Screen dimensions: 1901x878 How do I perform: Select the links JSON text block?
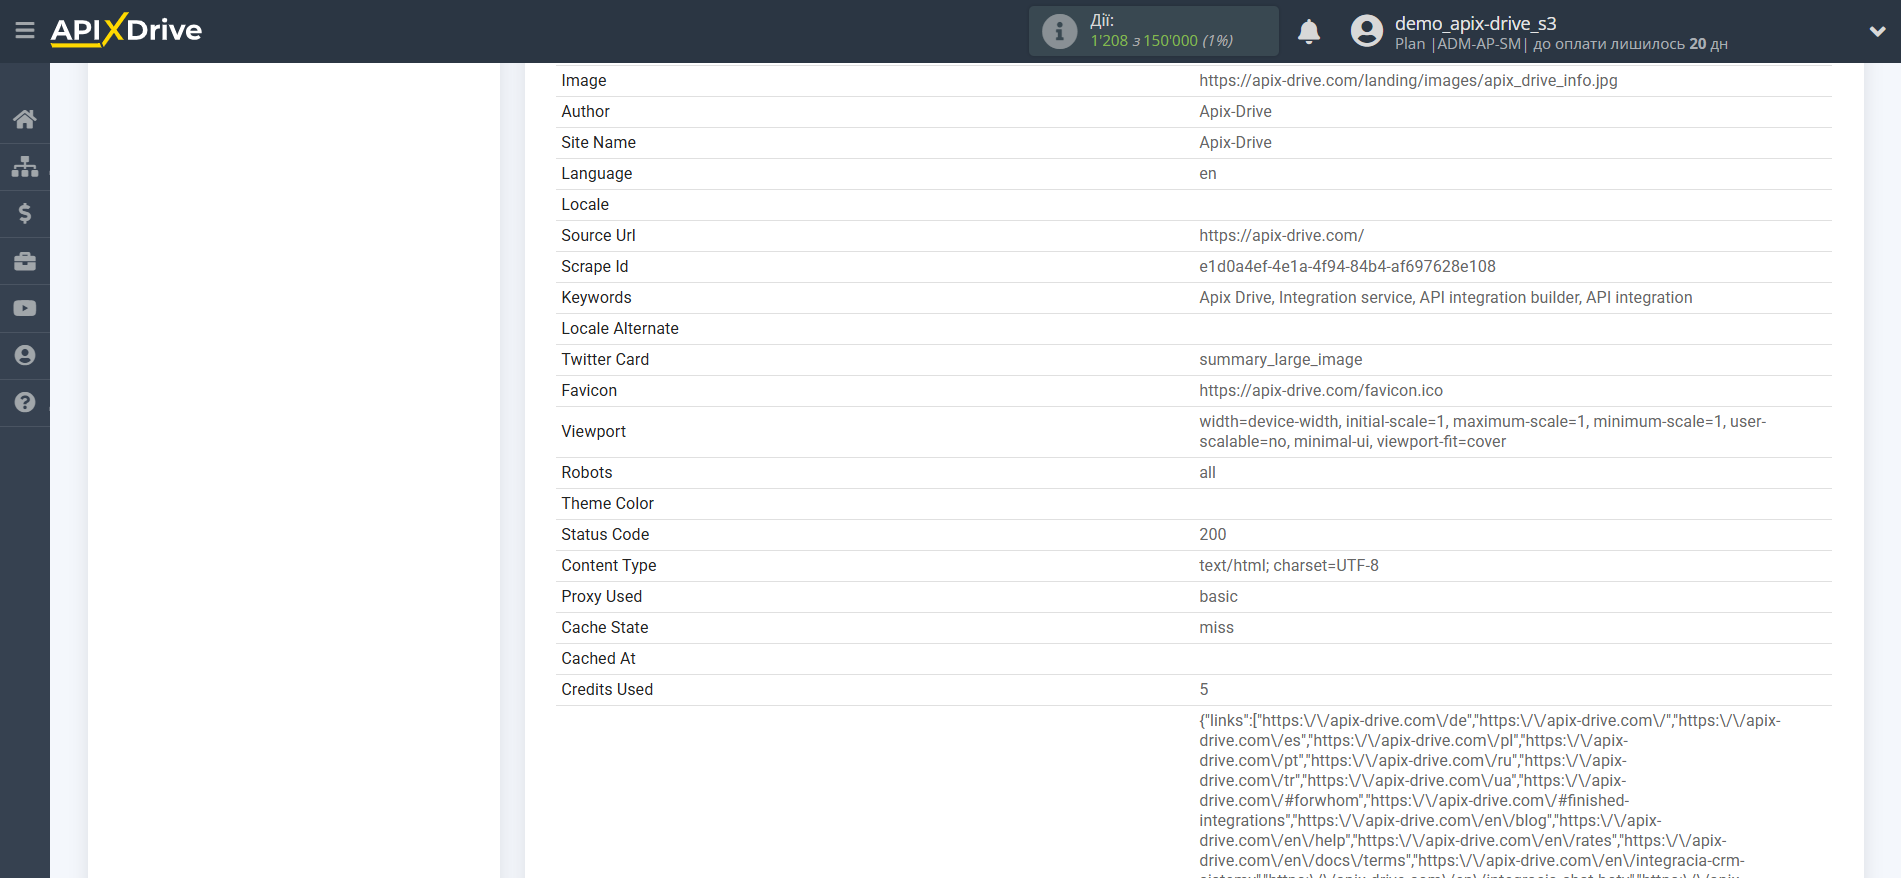pos(1490,794)
